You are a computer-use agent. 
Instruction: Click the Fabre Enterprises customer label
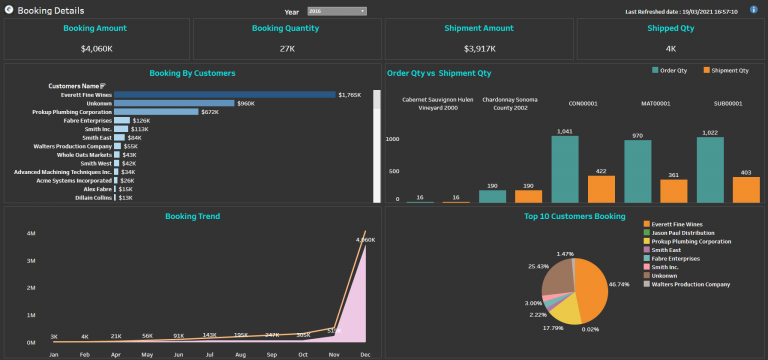click(x=88, y=120)
